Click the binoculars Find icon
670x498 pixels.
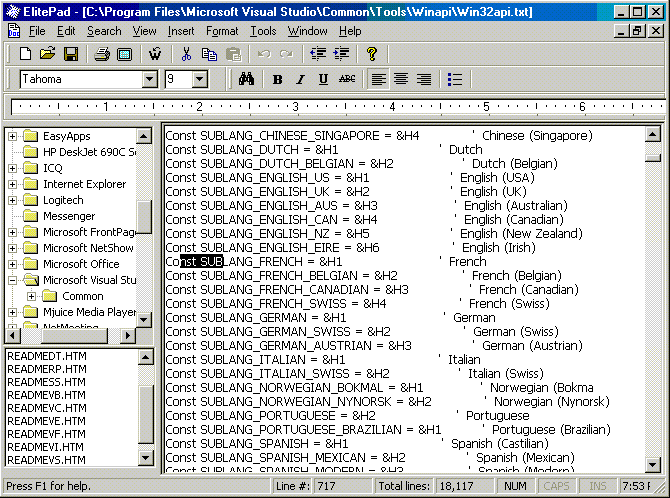point(247,79)
